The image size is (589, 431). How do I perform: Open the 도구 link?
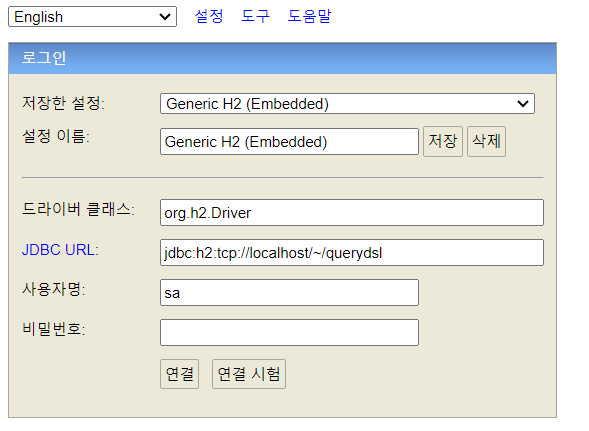[x=255, y=16]
